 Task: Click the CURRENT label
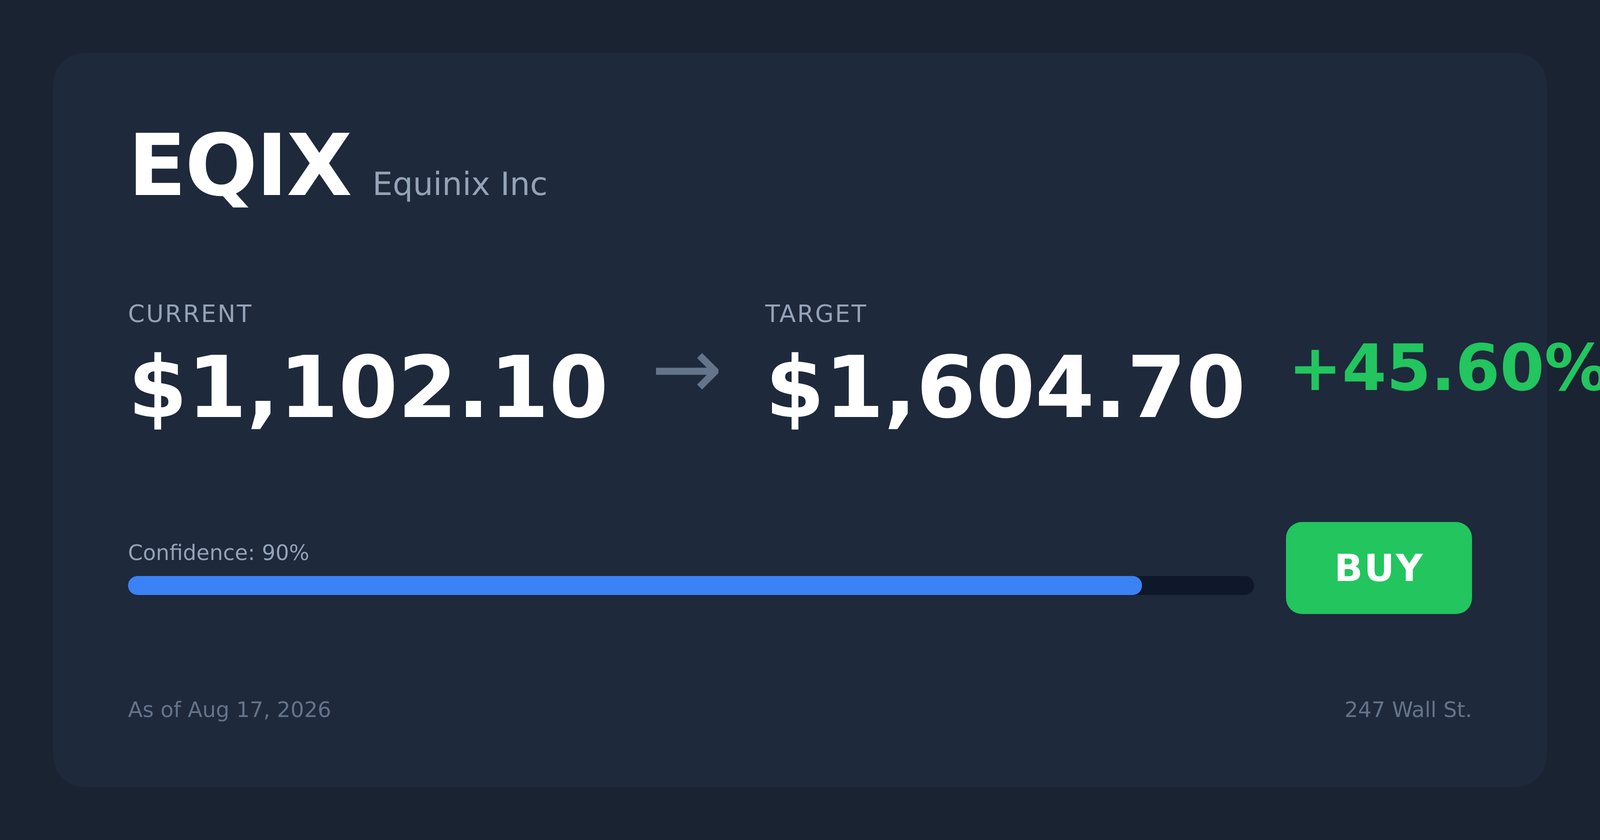click(190, 314)
